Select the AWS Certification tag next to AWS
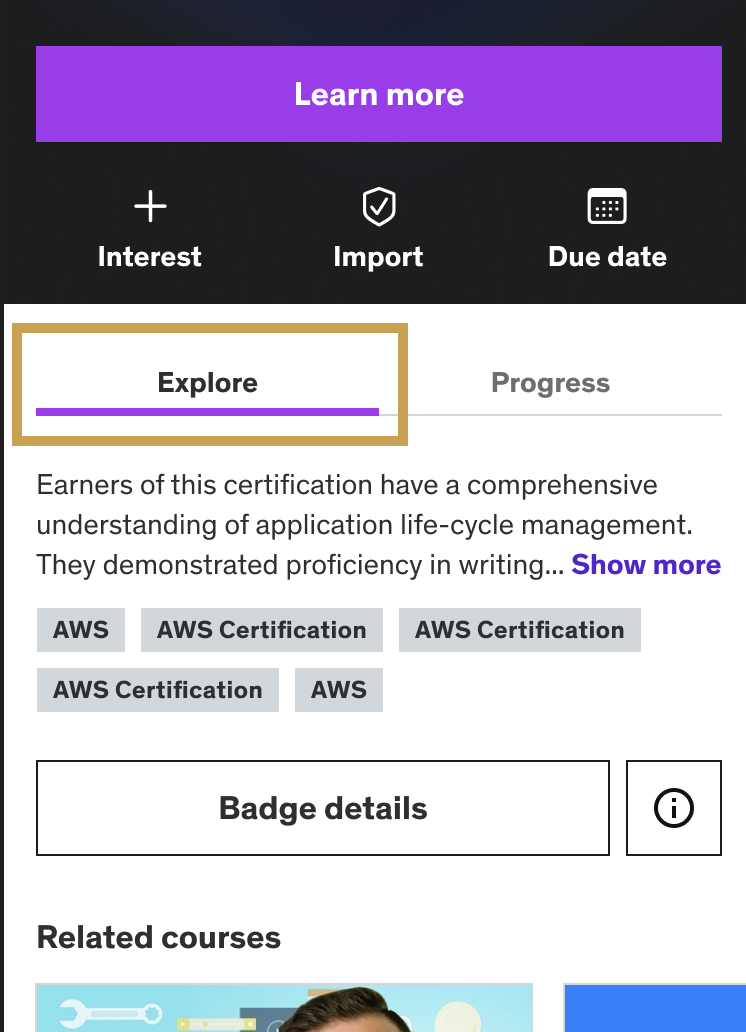Screen dimensions: 746x1032 (x=261, y=630)
